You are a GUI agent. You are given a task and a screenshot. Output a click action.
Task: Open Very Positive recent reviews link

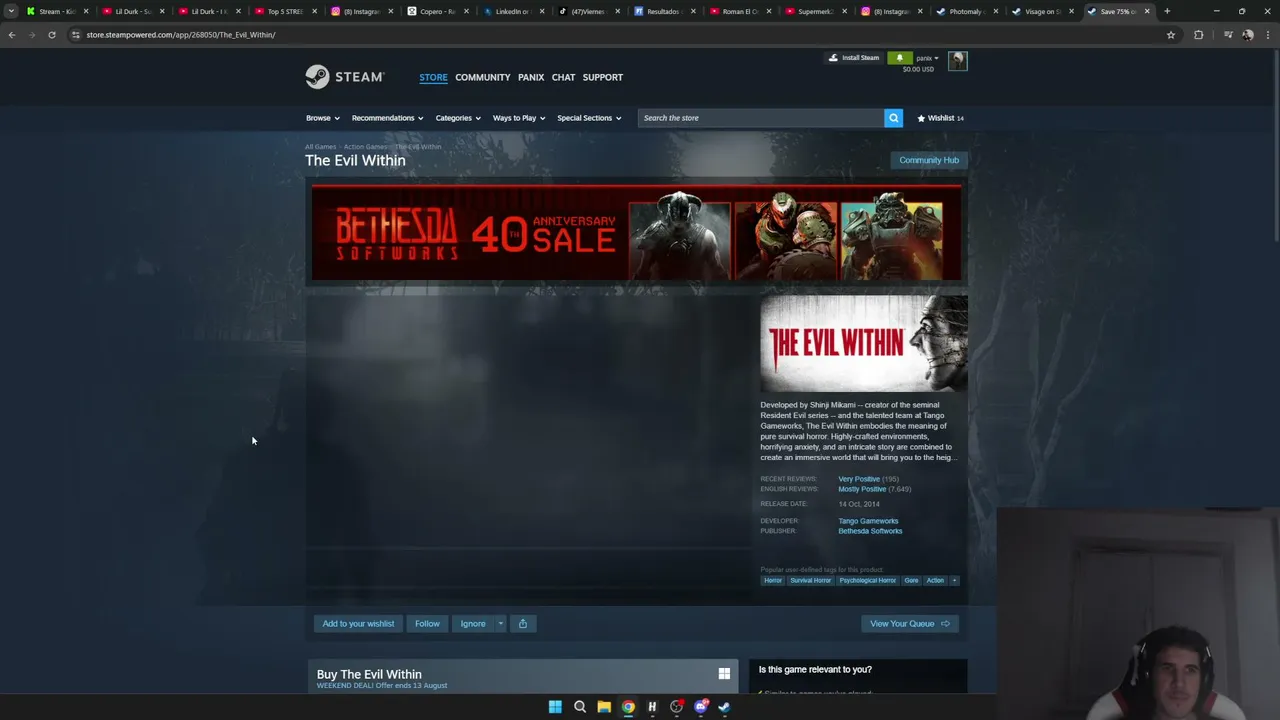pyautogui.click(x=859, y=479)
